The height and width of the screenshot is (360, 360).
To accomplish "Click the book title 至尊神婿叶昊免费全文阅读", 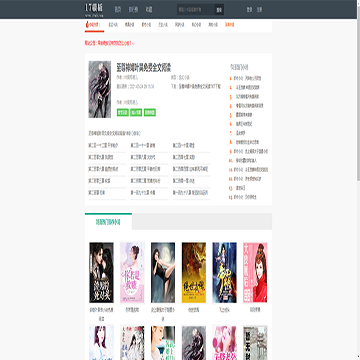I will click(x=144, y=67).
